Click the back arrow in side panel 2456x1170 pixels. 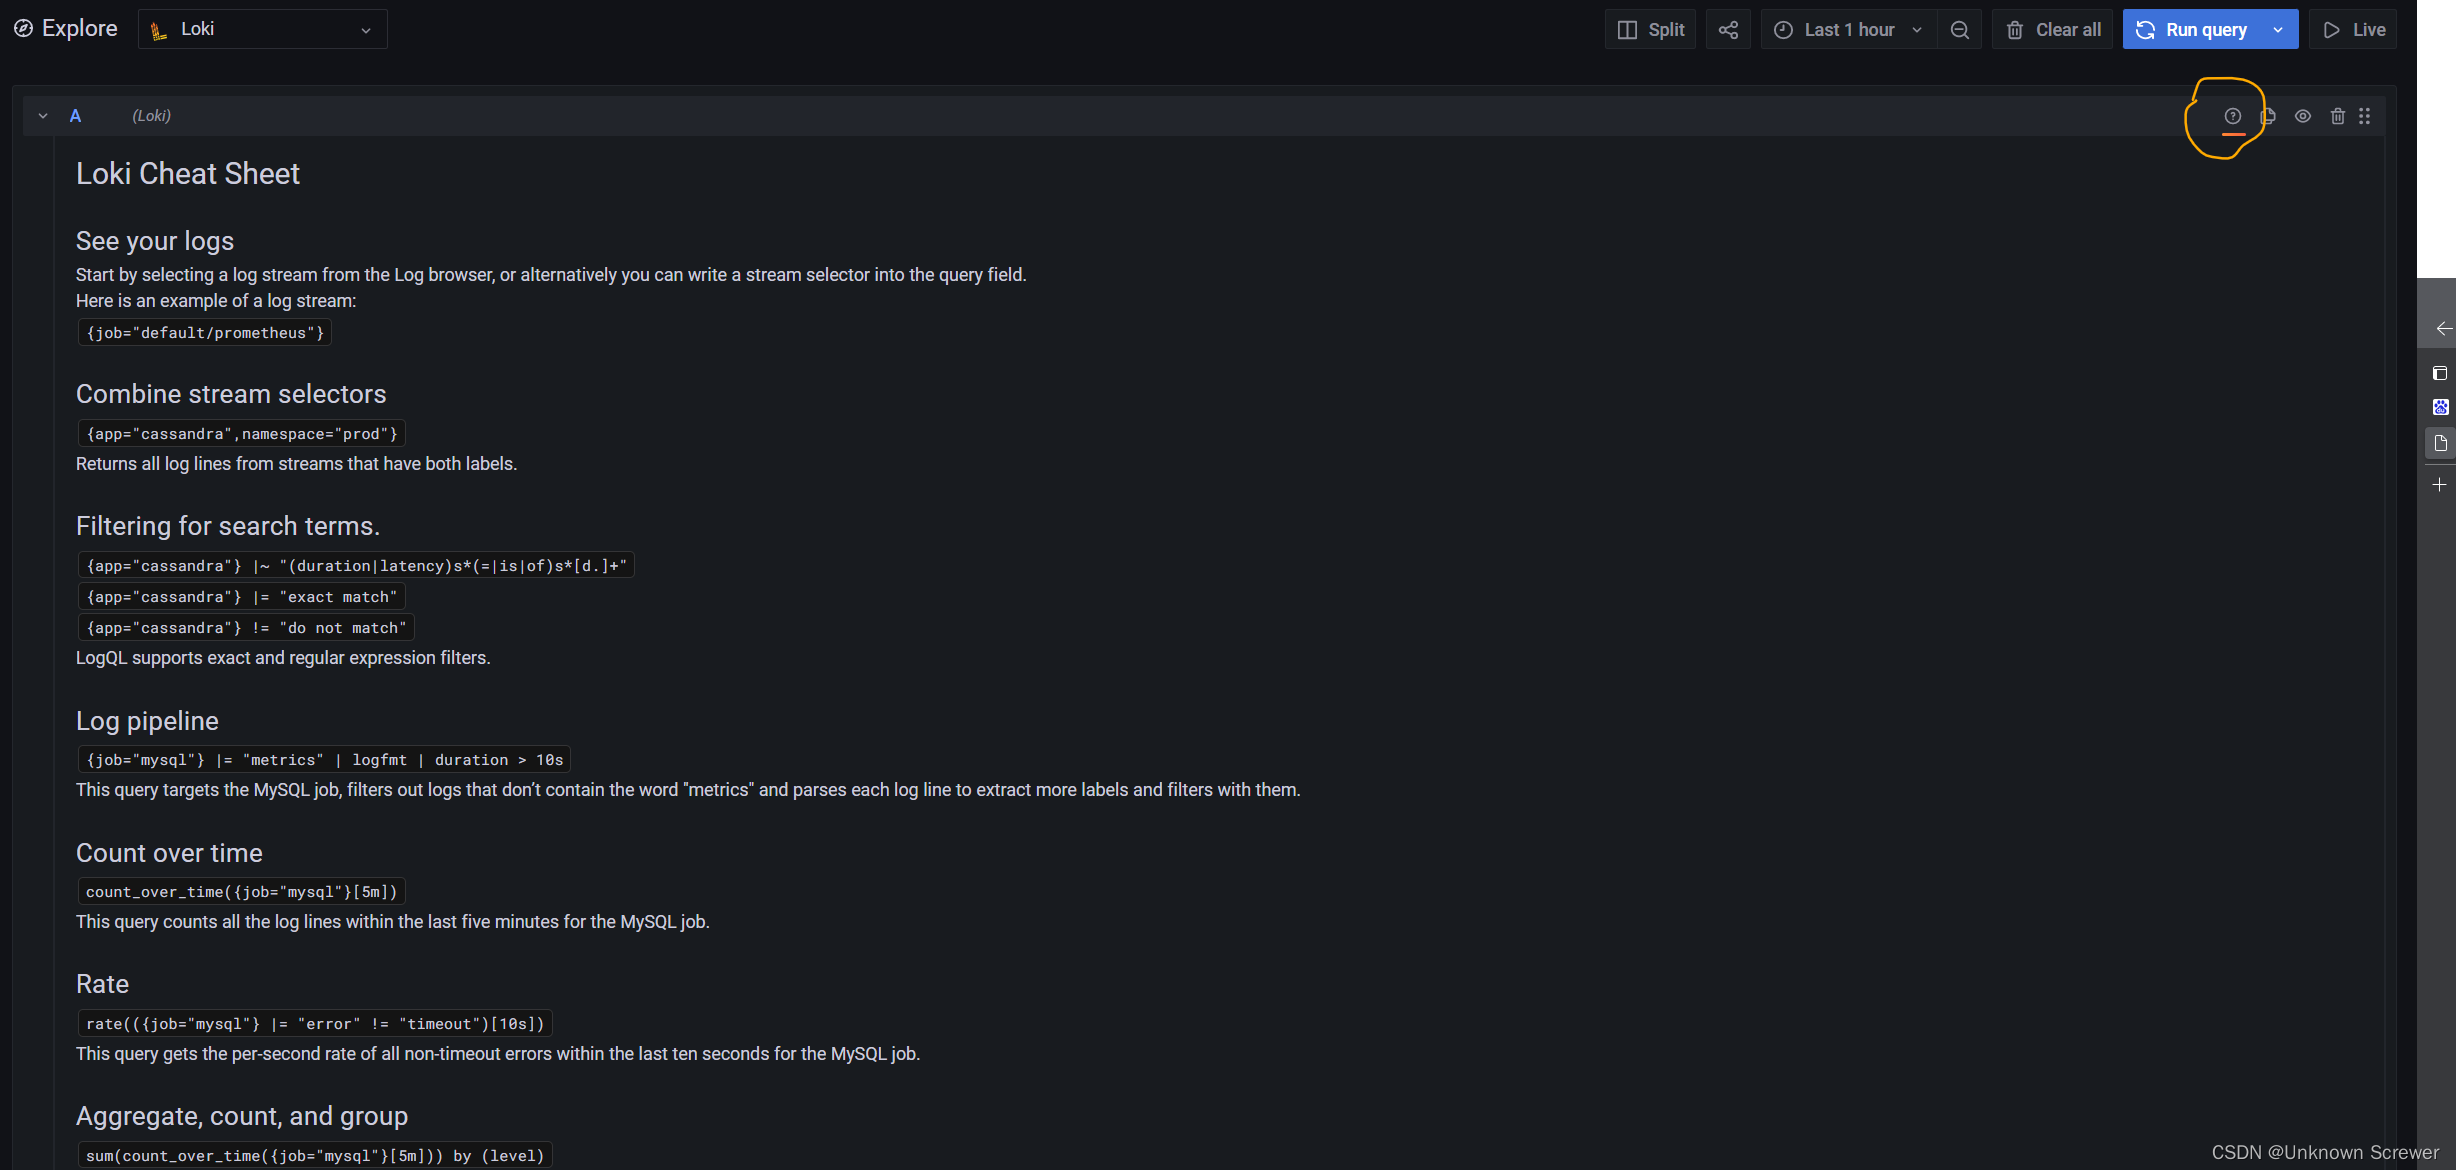(x=2443, y=328)
